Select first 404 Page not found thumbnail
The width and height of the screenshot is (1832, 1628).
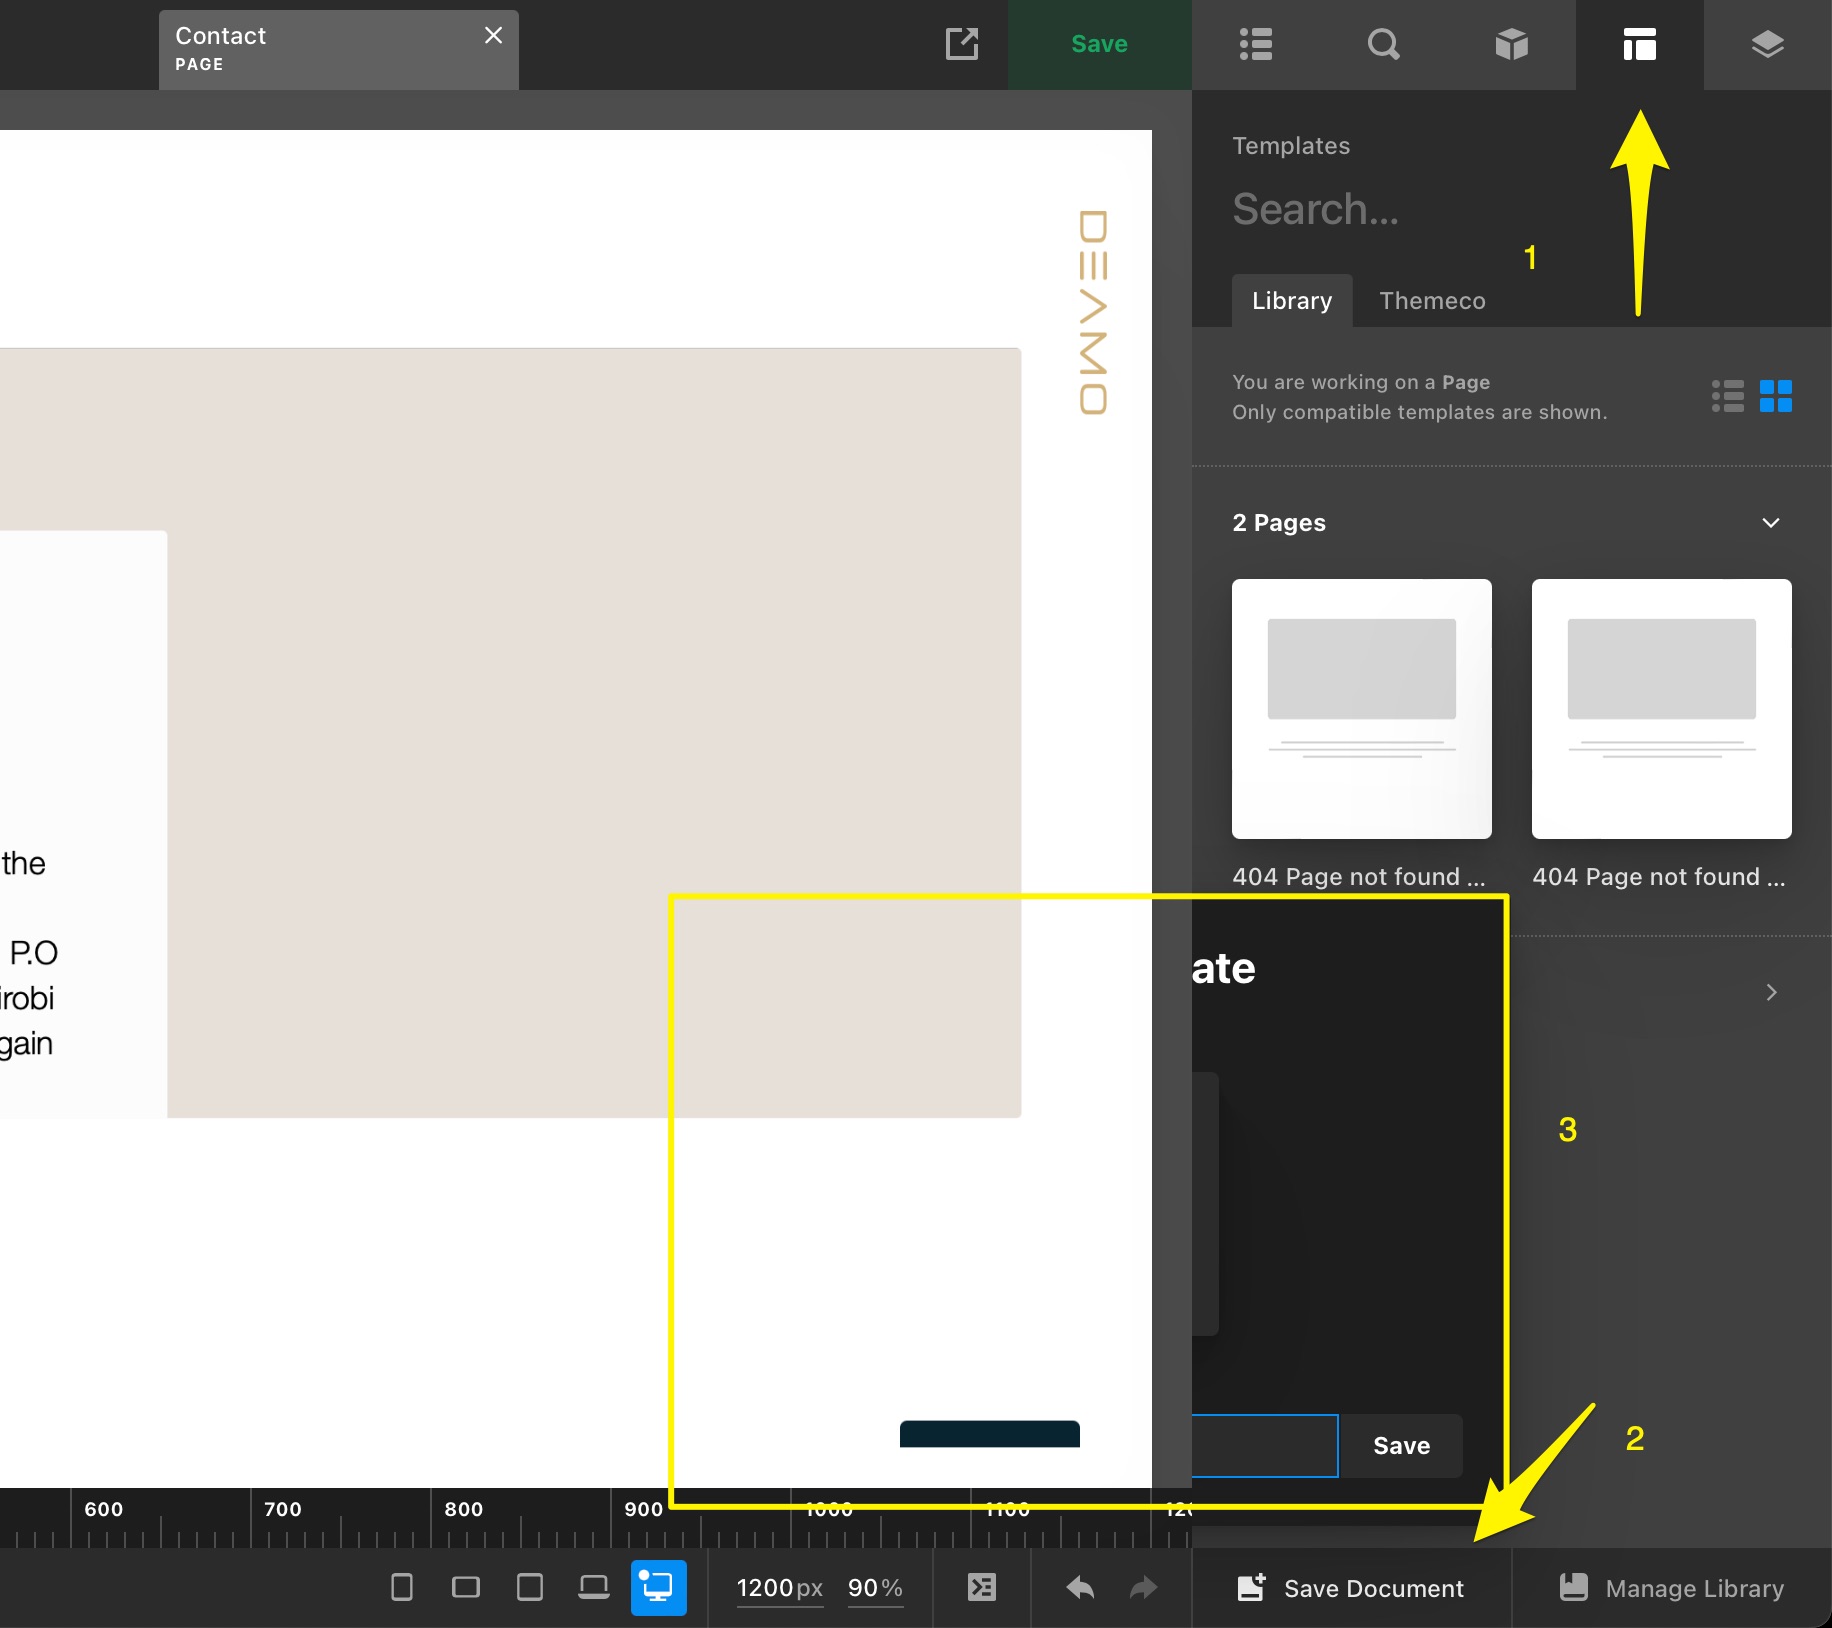tap(1361, 709)
